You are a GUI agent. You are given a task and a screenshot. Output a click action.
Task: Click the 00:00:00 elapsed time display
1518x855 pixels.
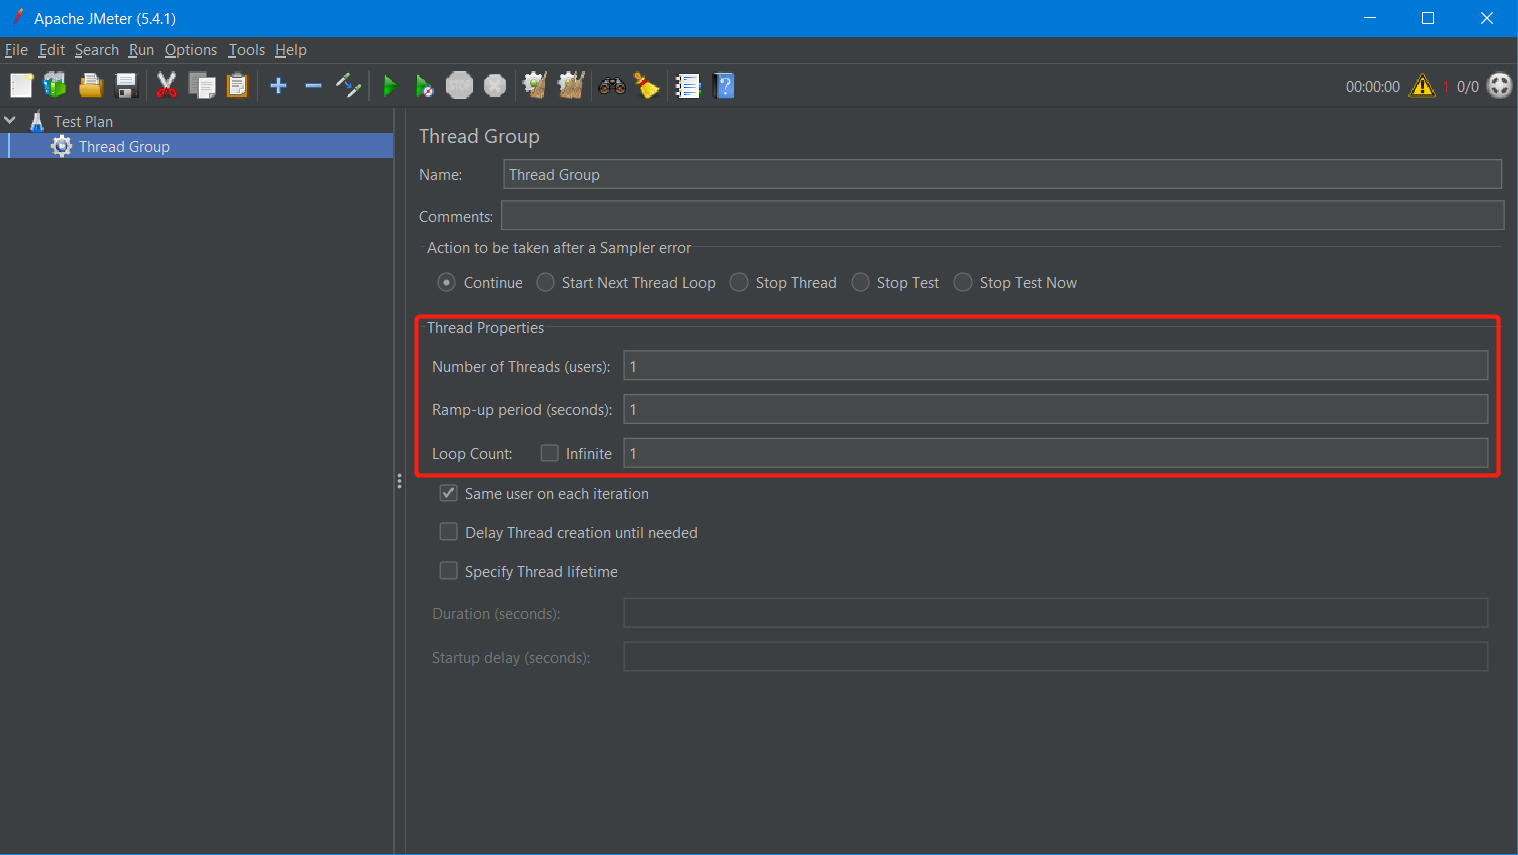coord(1372,87)
